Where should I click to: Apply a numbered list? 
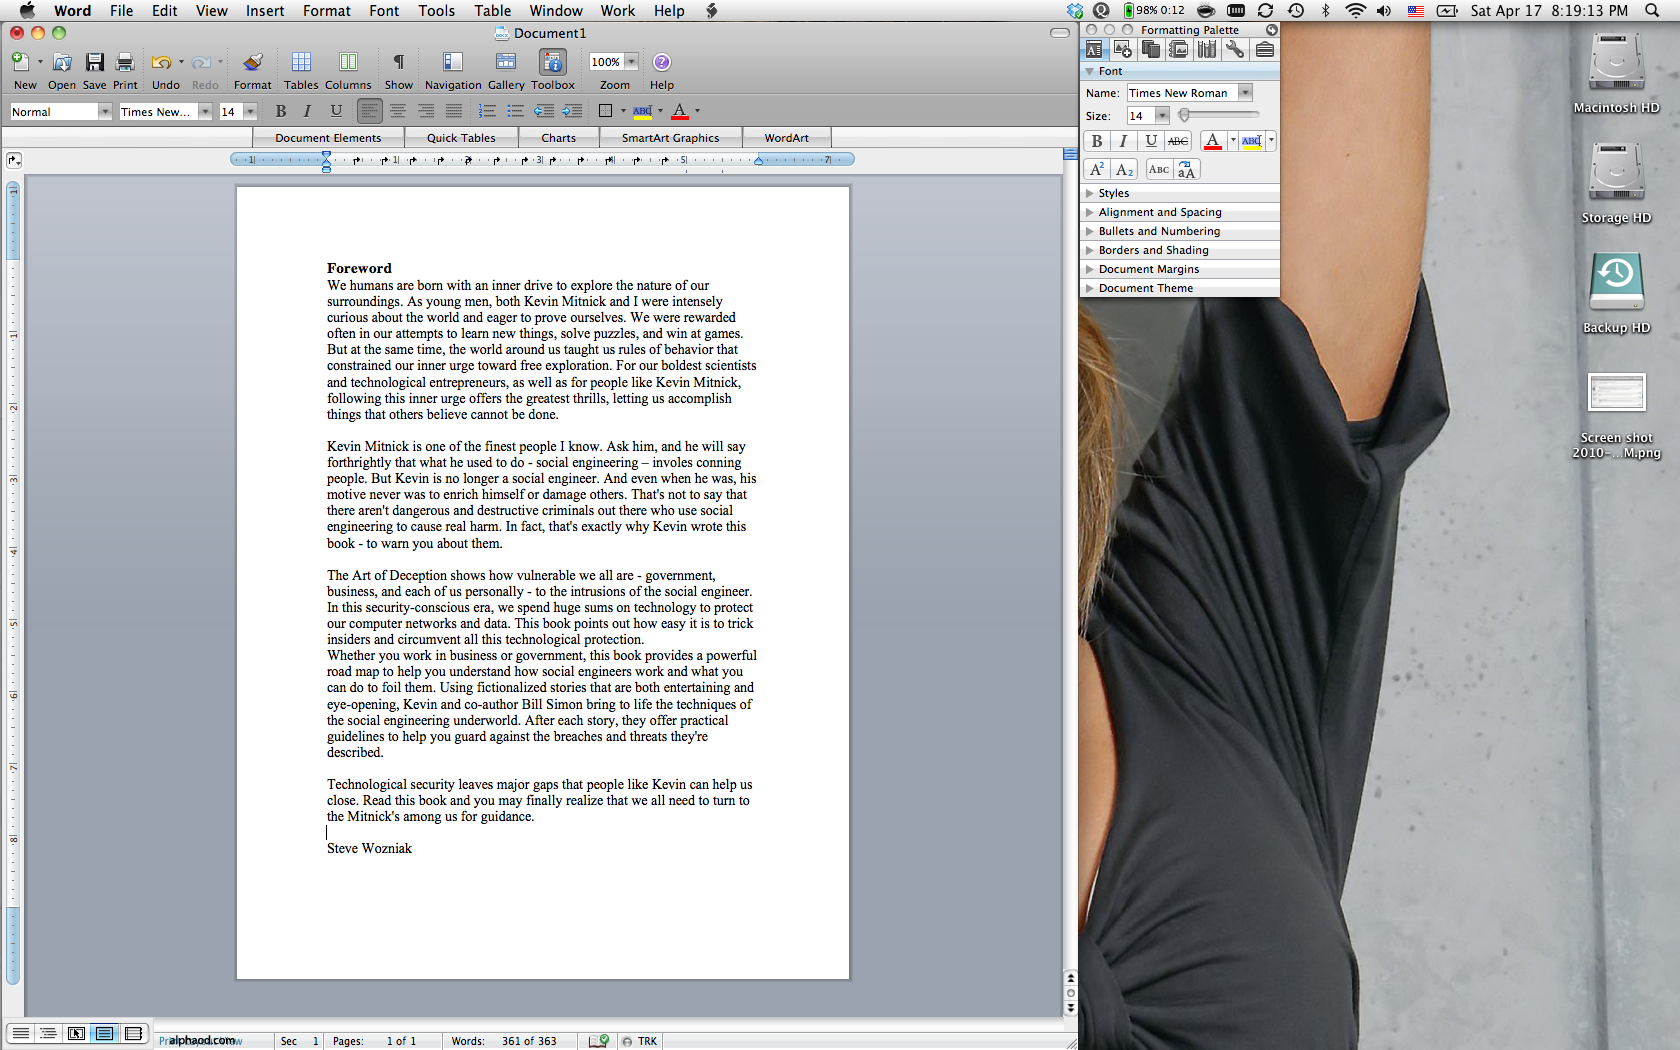tap(487, 111)
